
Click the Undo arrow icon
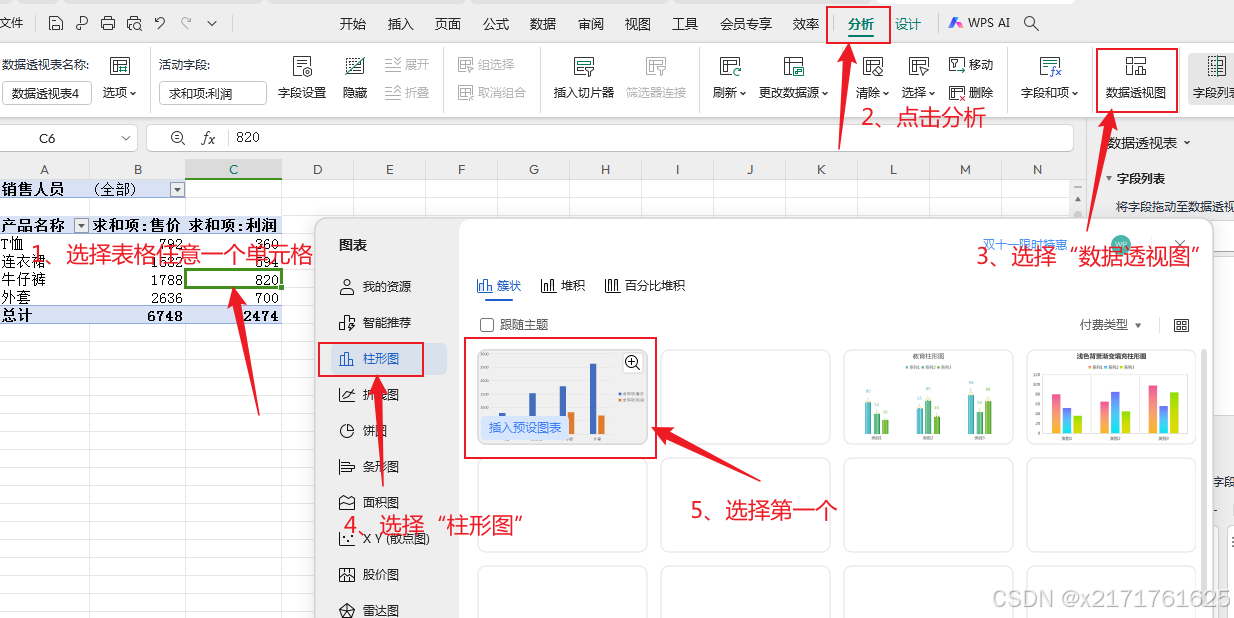[160, 23]
